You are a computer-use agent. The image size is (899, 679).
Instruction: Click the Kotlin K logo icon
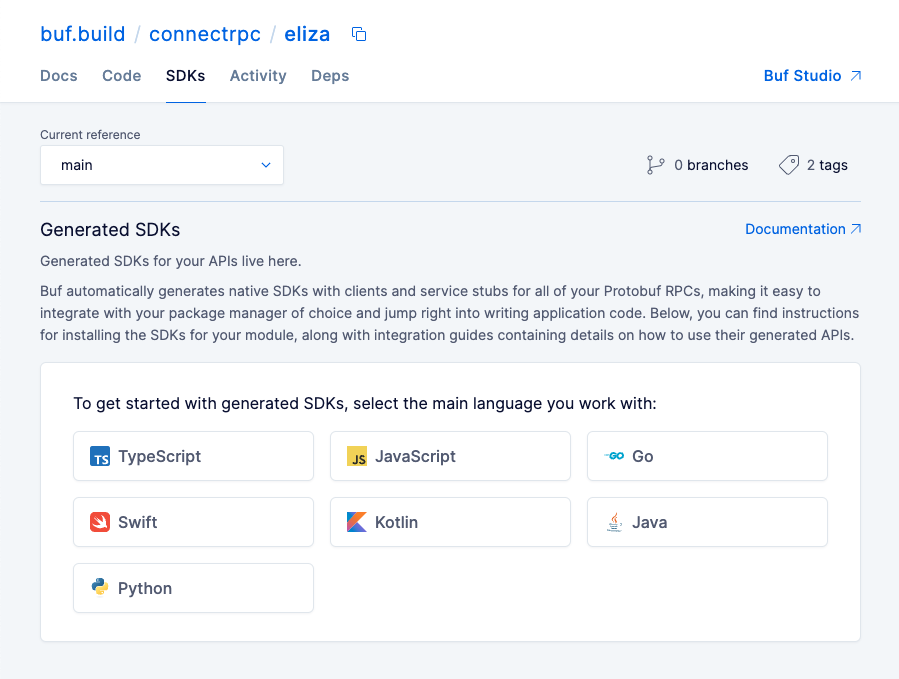click(357, 522)
